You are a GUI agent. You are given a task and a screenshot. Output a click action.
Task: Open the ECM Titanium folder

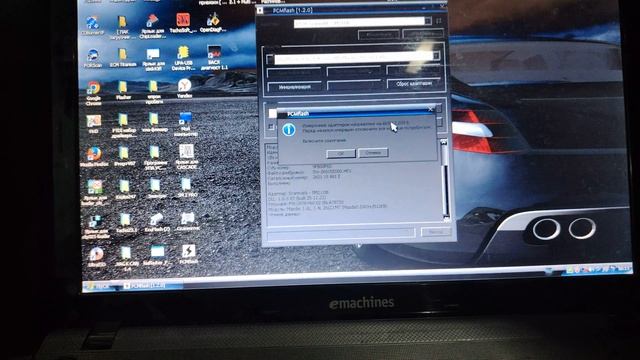click(122, 57)
